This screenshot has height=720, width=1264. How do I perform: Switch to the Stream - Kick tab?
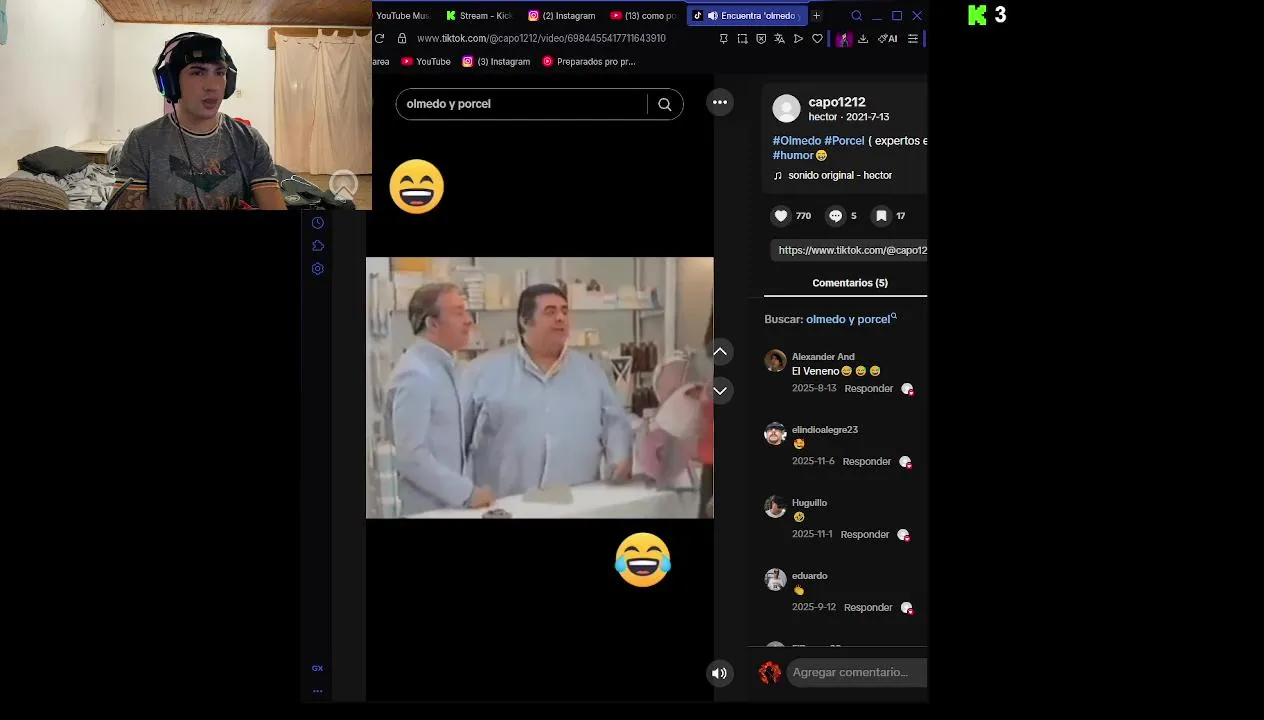[479, 16]
